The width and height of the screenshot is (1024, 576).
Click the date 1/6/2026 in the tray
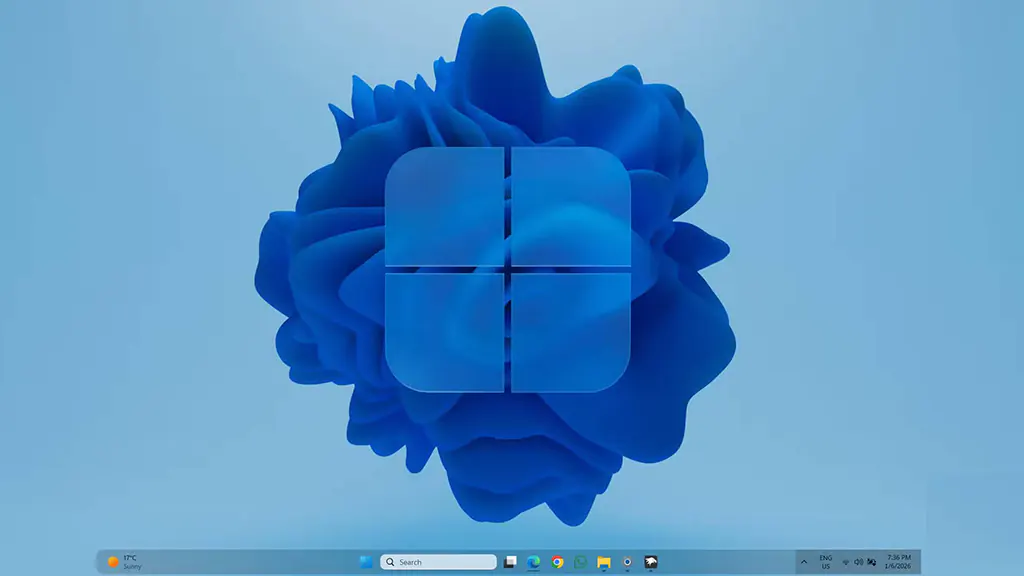tap(897, 567)
